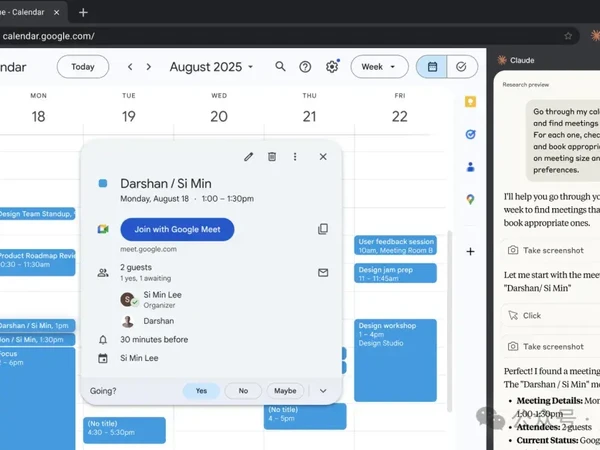Copy the Google Meet link

coord(323,229)
